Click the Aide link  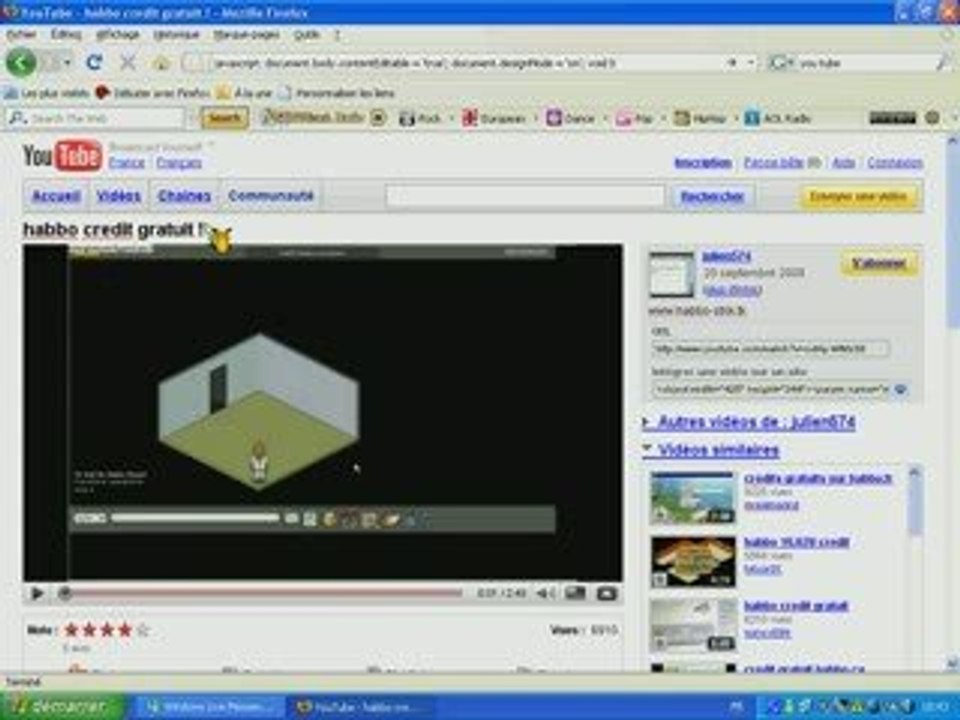pyautogui.click(x=843, y=163)
